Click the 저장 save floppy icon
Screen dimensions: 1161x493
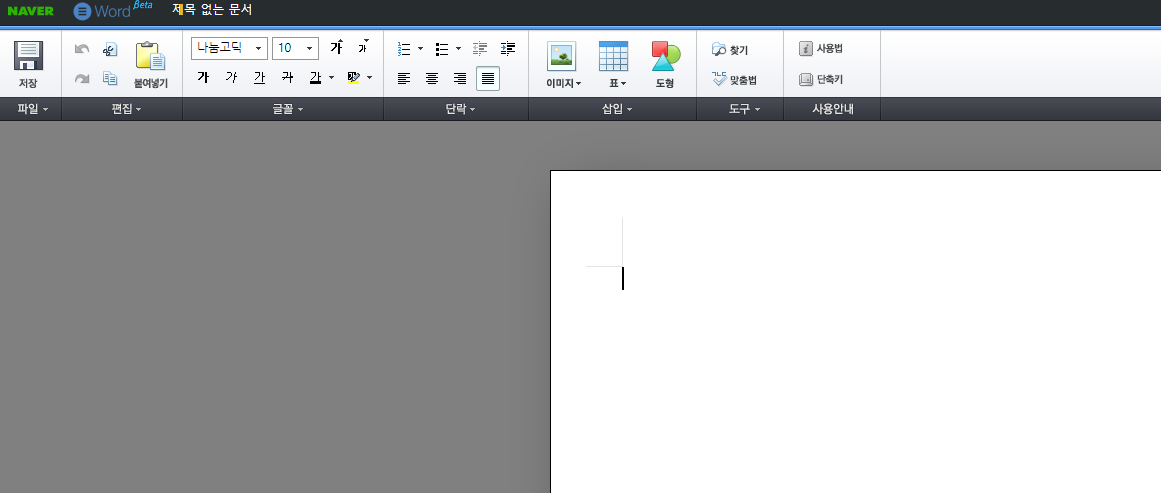[28, 56]
